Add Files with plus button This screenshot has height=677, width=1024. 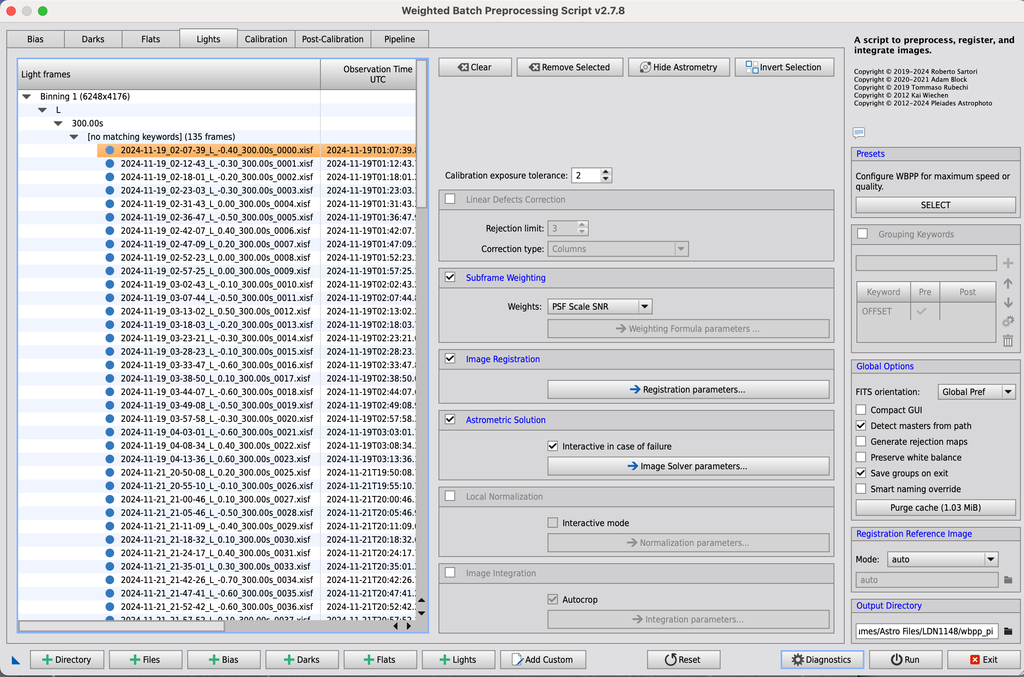click(x=145, y=659)
